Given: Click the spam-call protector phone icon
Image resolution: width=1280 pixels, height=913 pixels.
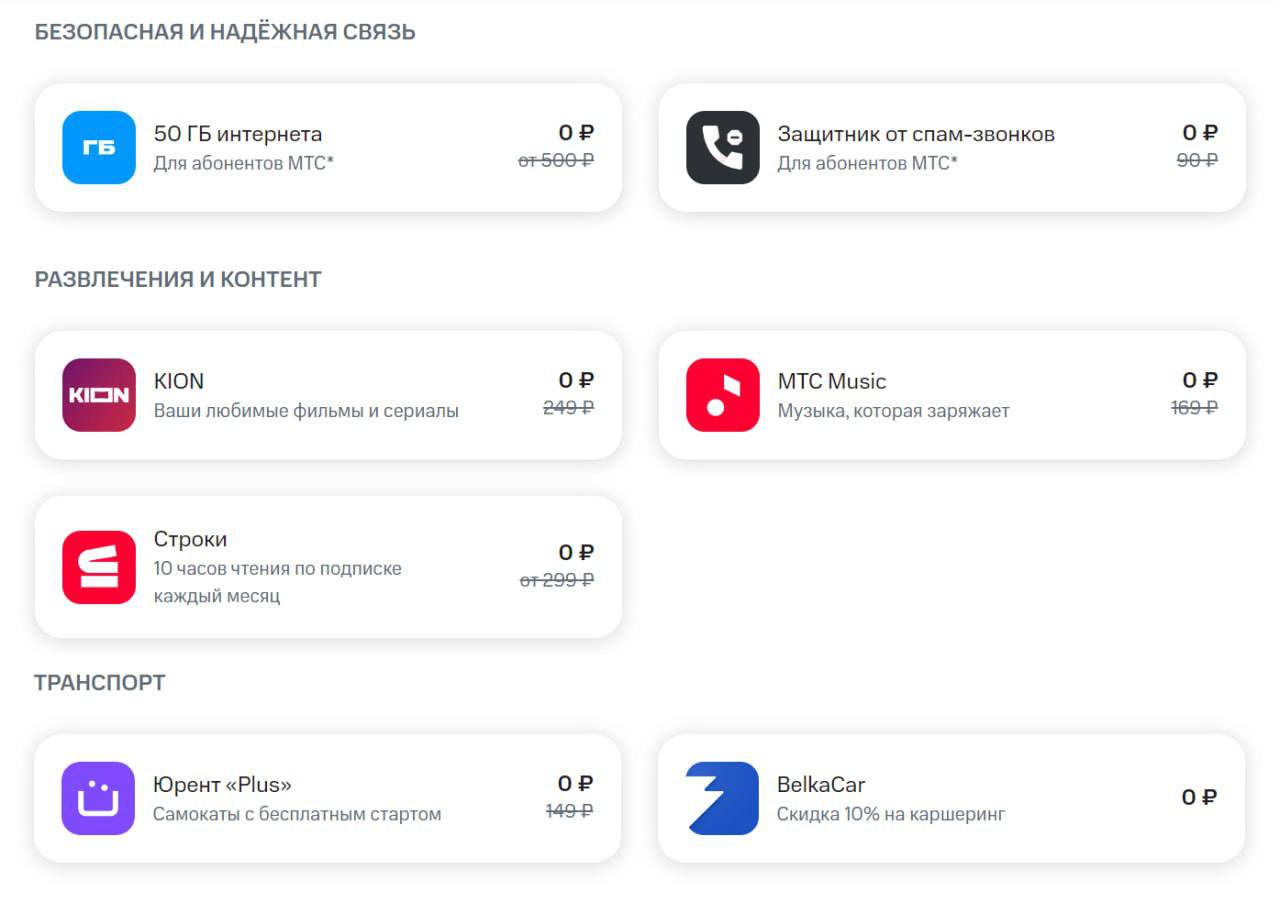Looking at the screenshot, I should tap(722, 147).
